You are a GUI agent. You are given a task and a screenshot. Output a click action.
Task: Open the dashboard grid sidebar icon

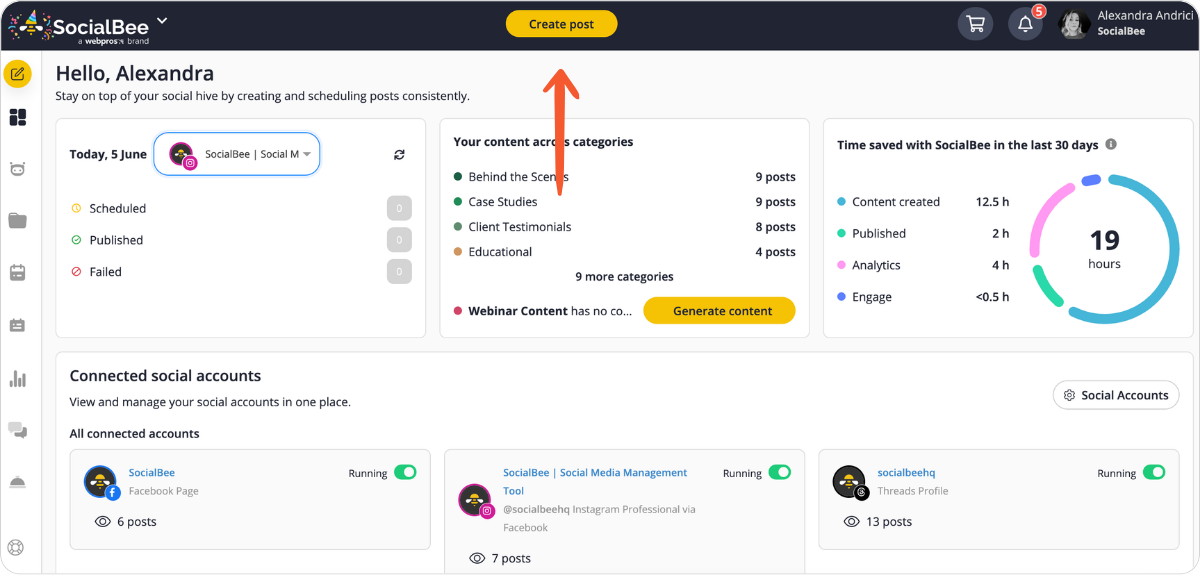17,118
